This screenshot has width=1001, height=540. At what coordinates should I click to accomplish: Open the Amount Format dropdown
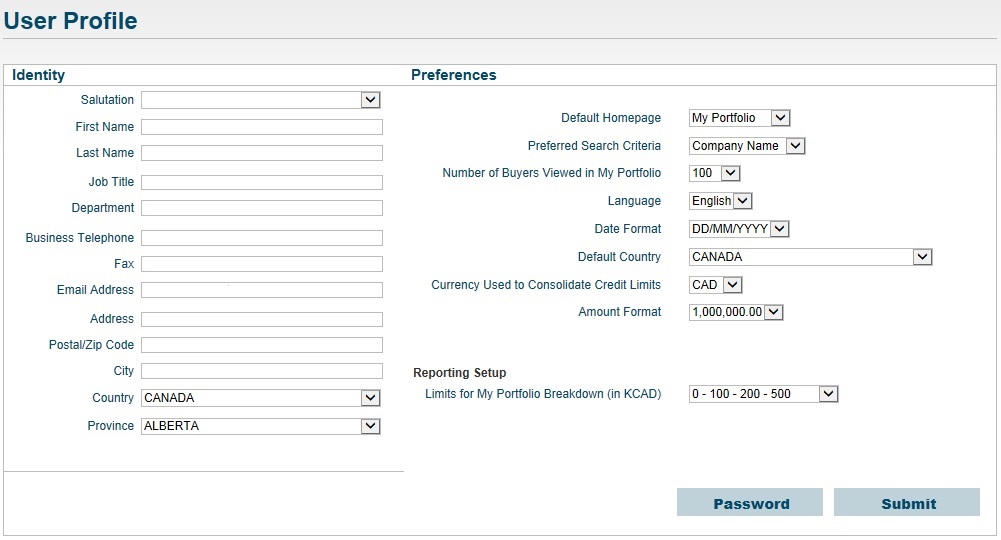point(736,312)
